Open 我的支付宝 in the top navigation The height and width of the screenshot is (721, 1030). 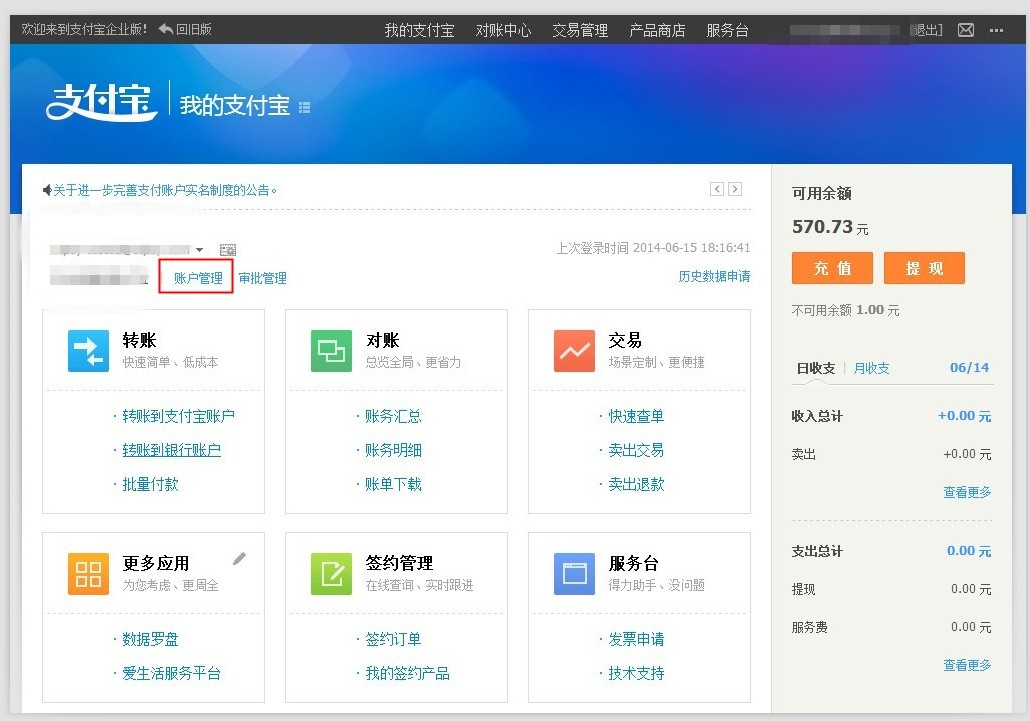[419, 30]
